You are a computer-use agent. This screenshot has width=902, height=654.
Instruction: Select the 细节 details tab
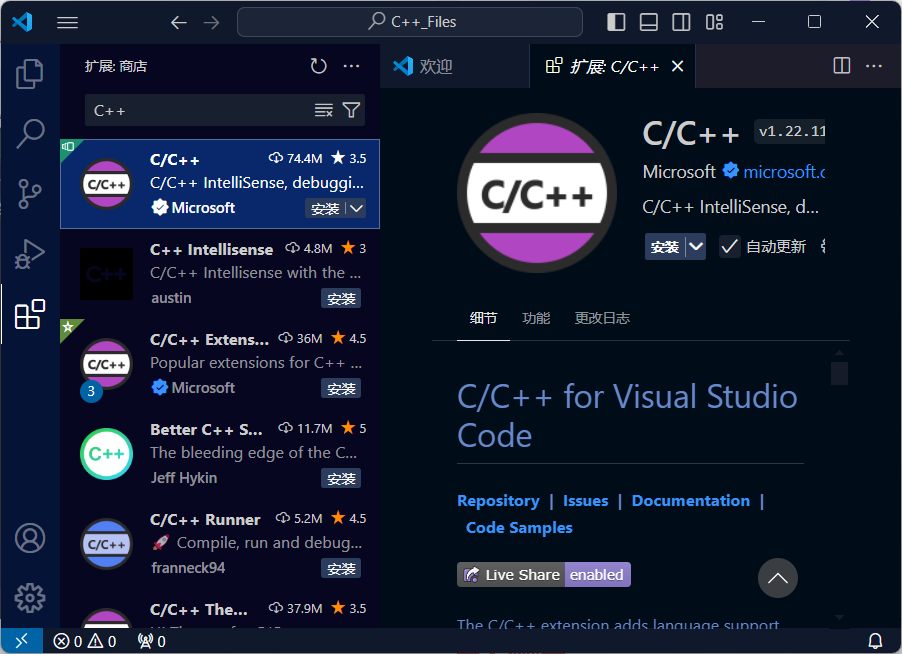pyautogui.click(x=483, y=318)
